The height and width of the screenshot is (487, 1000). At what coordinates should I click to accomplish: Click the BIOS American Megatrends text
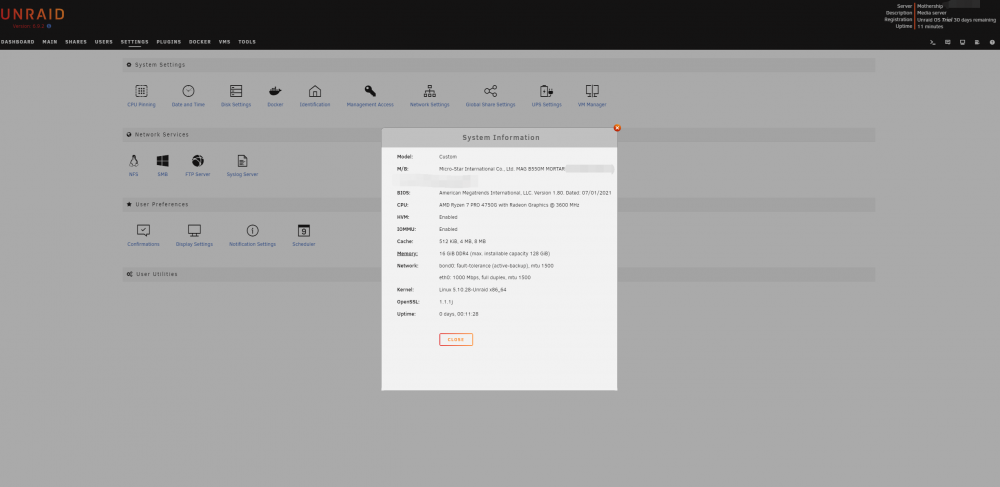(x=526, y=193)
